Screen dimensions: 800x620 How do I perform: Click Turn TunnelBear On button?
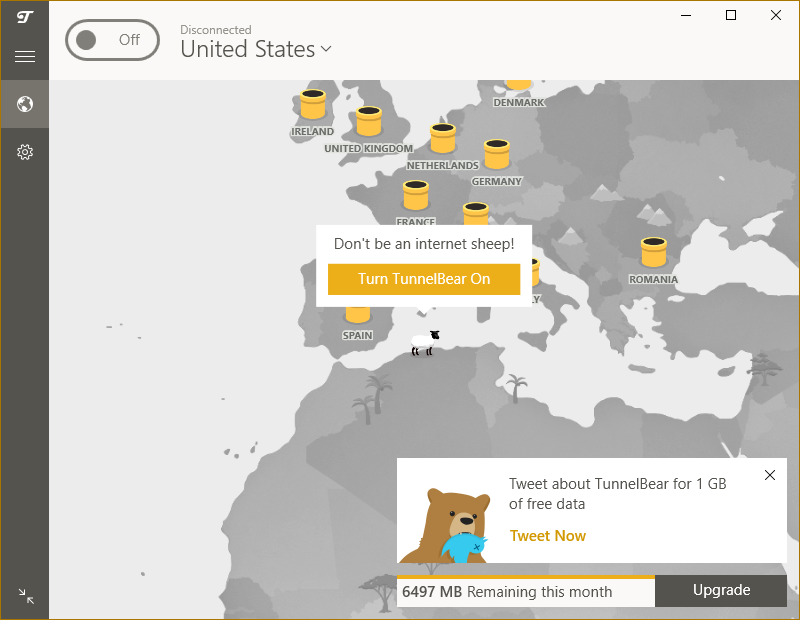tap(424, 279)
